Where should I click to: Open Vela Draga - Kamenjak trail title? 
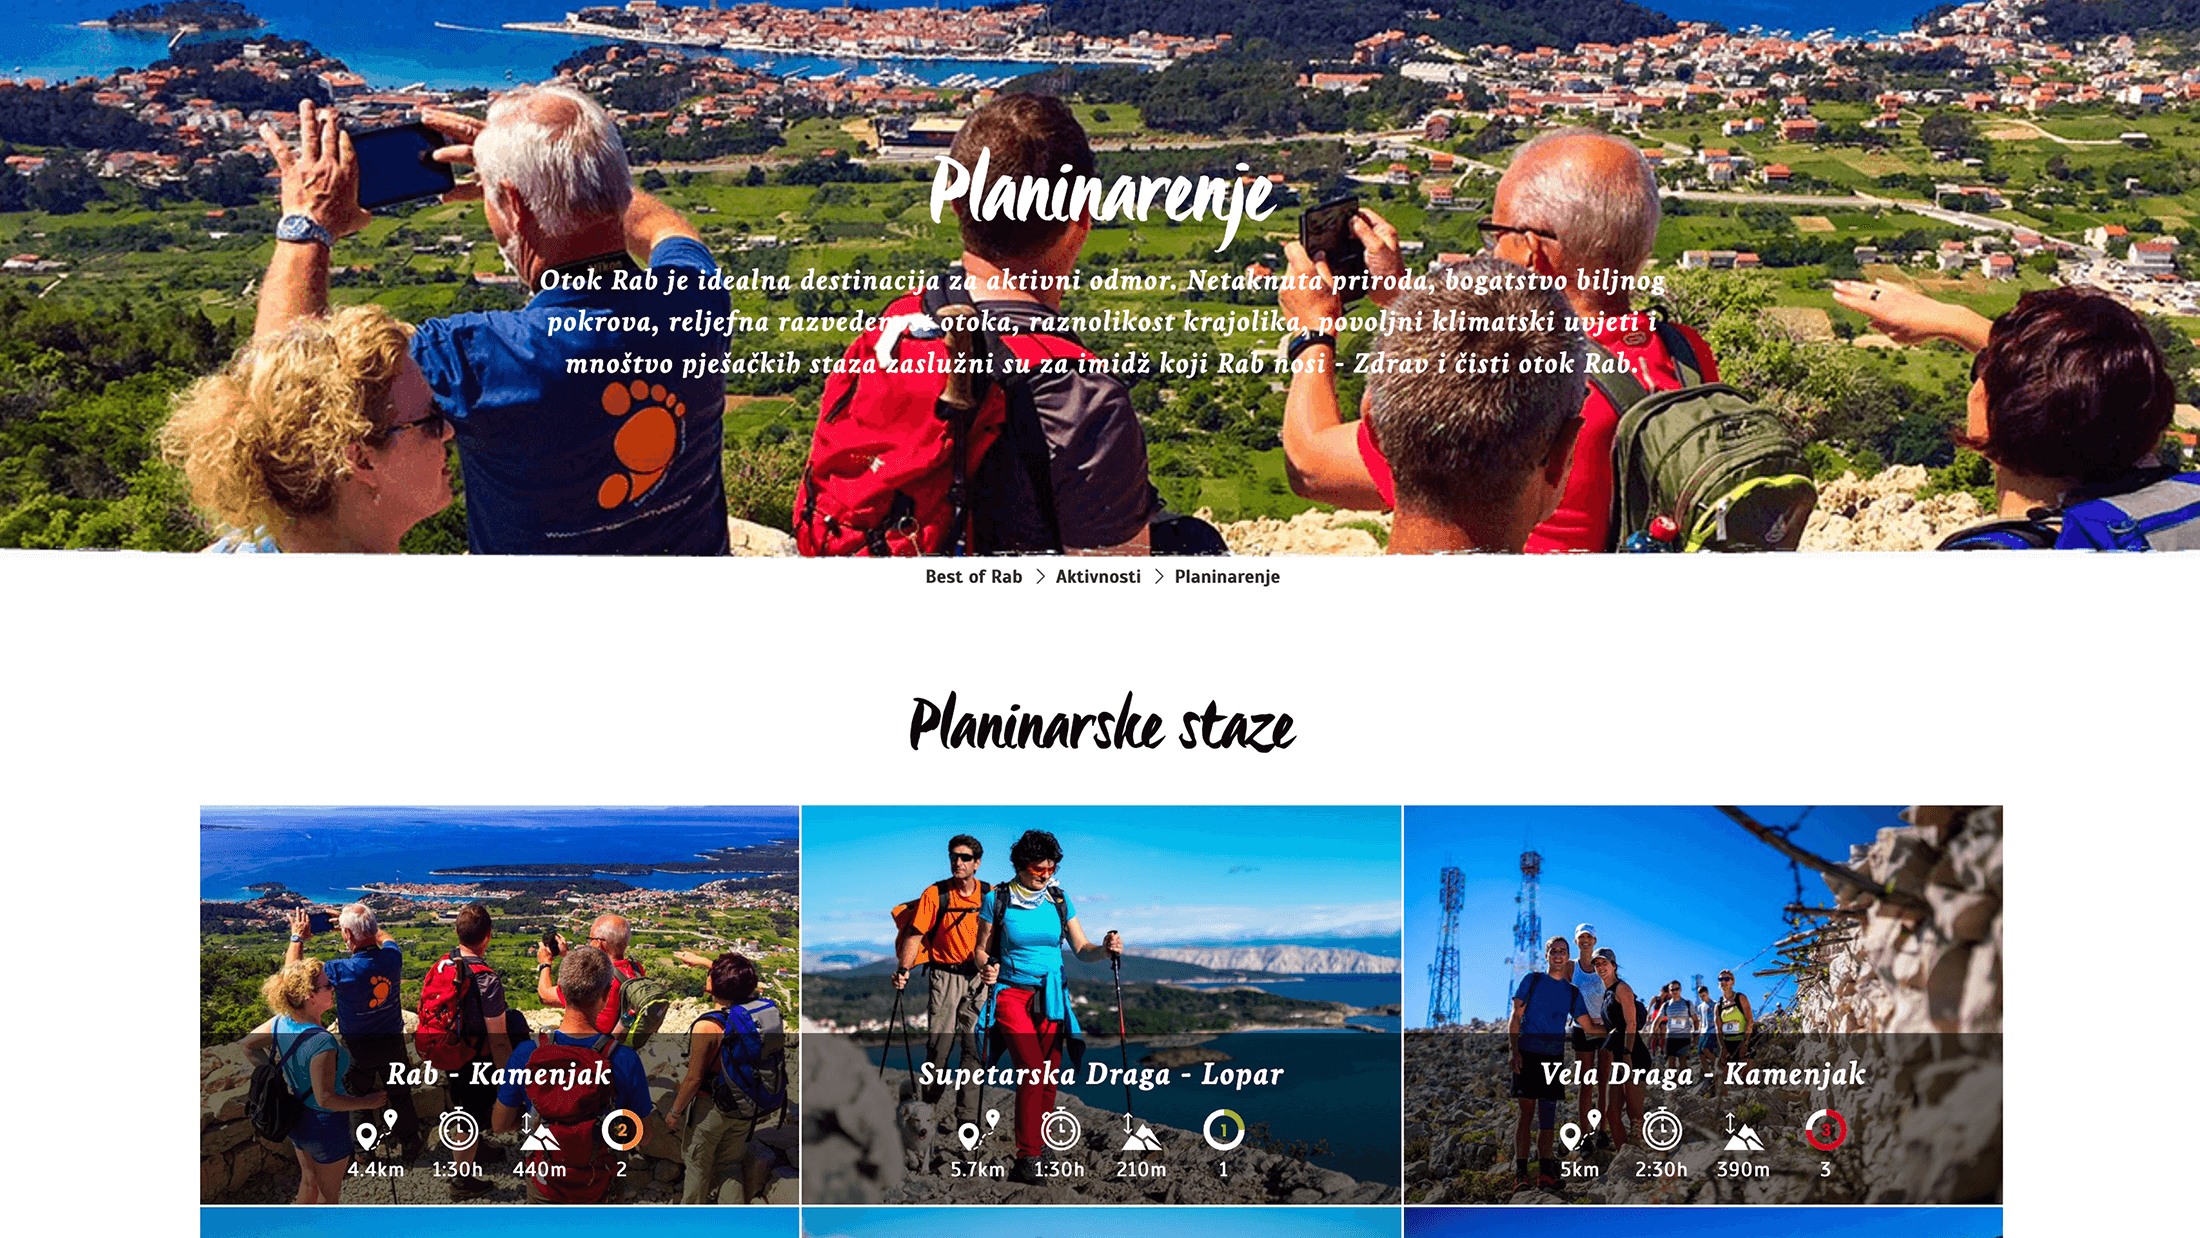tap(1703, 1074)
